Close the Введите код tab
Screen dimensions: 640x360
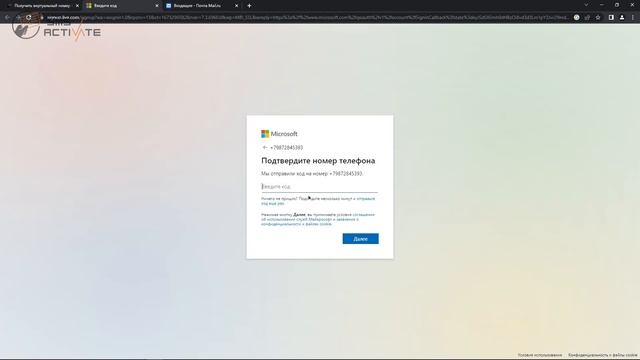pos(157,6)
